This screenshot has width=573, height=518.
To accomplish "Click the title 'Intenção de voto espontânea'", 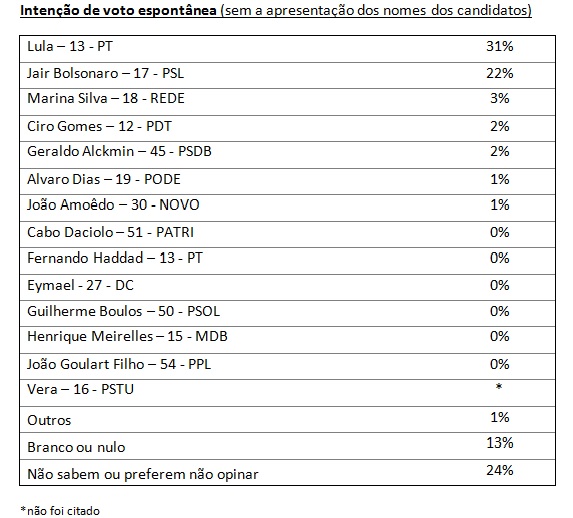I will pyautogui.click(x=118, y=11).
